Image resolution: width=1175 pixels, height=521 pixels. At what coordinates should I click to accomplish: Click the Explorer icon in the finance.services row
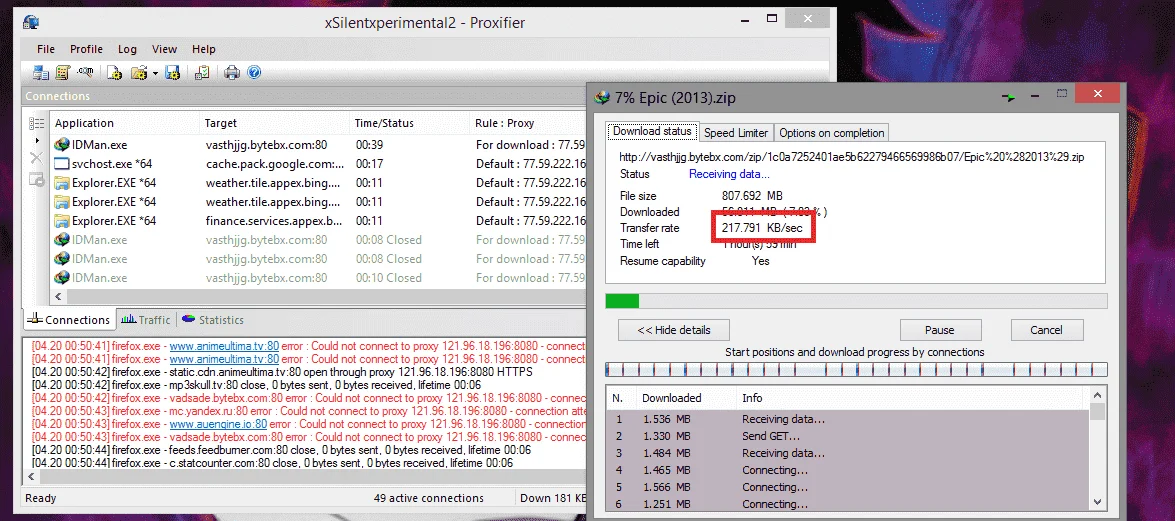[x=61, y=221]
